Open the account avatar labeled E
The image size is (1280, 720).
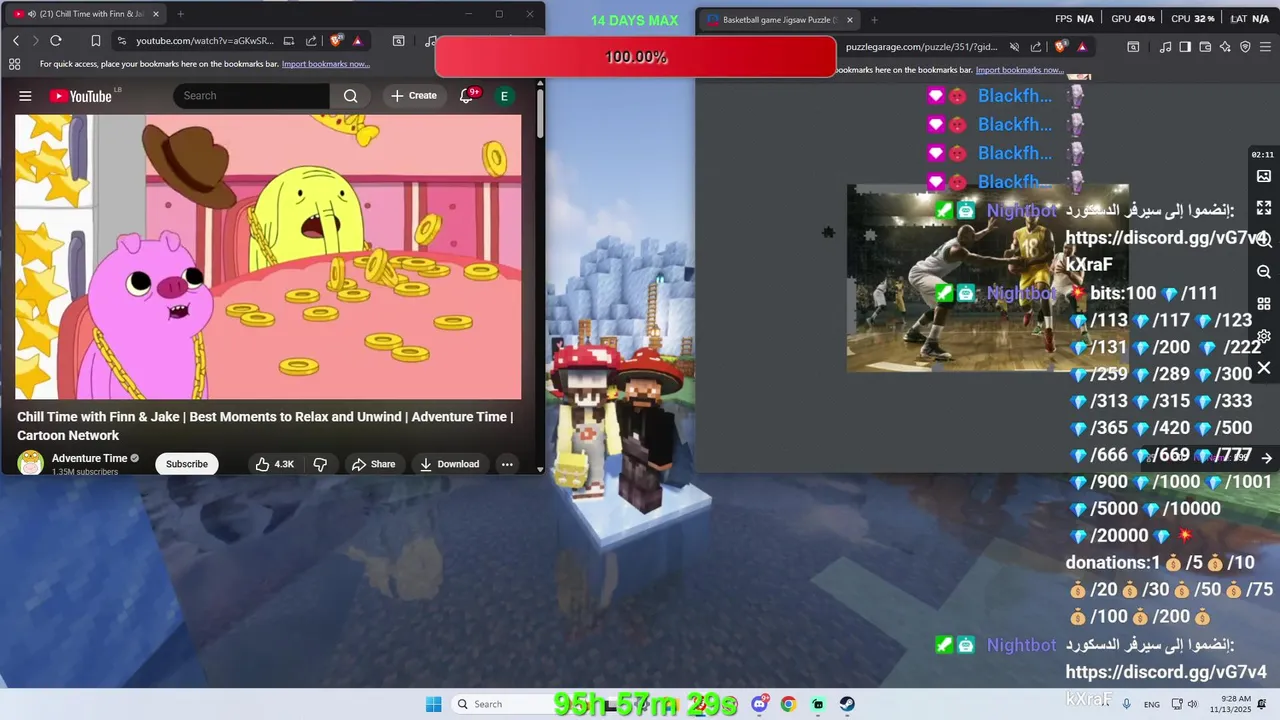[x=504, y=96]
